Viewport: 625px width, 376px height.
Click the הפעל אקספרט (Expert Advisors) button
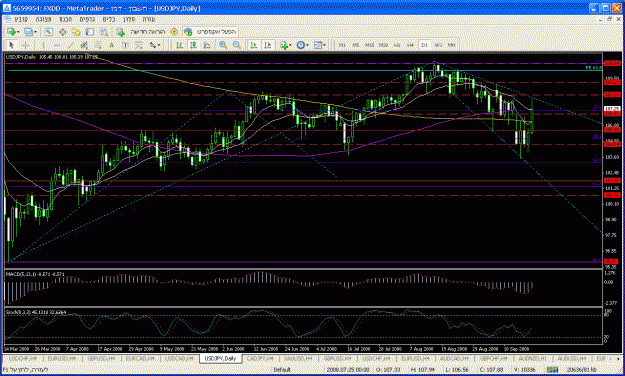click(211, 32)
